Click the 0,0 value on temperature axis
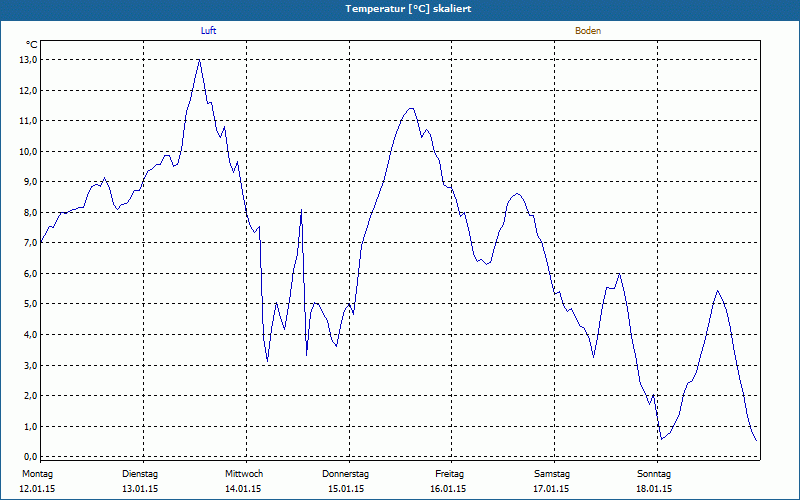 (x=30, y=457)
